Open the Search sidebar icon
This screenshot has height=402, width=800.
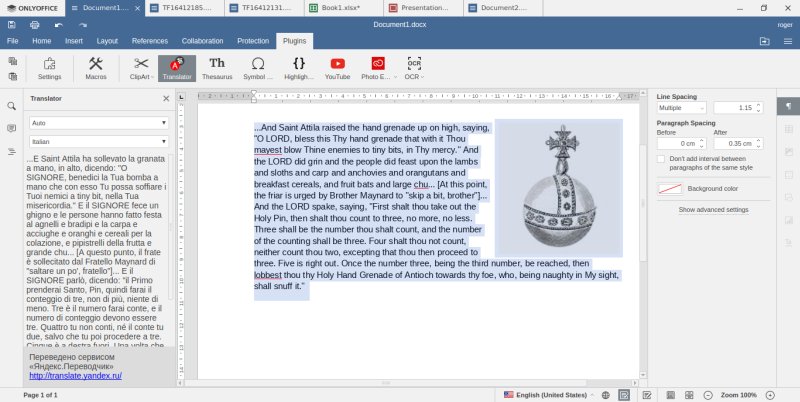click(11, 106)
